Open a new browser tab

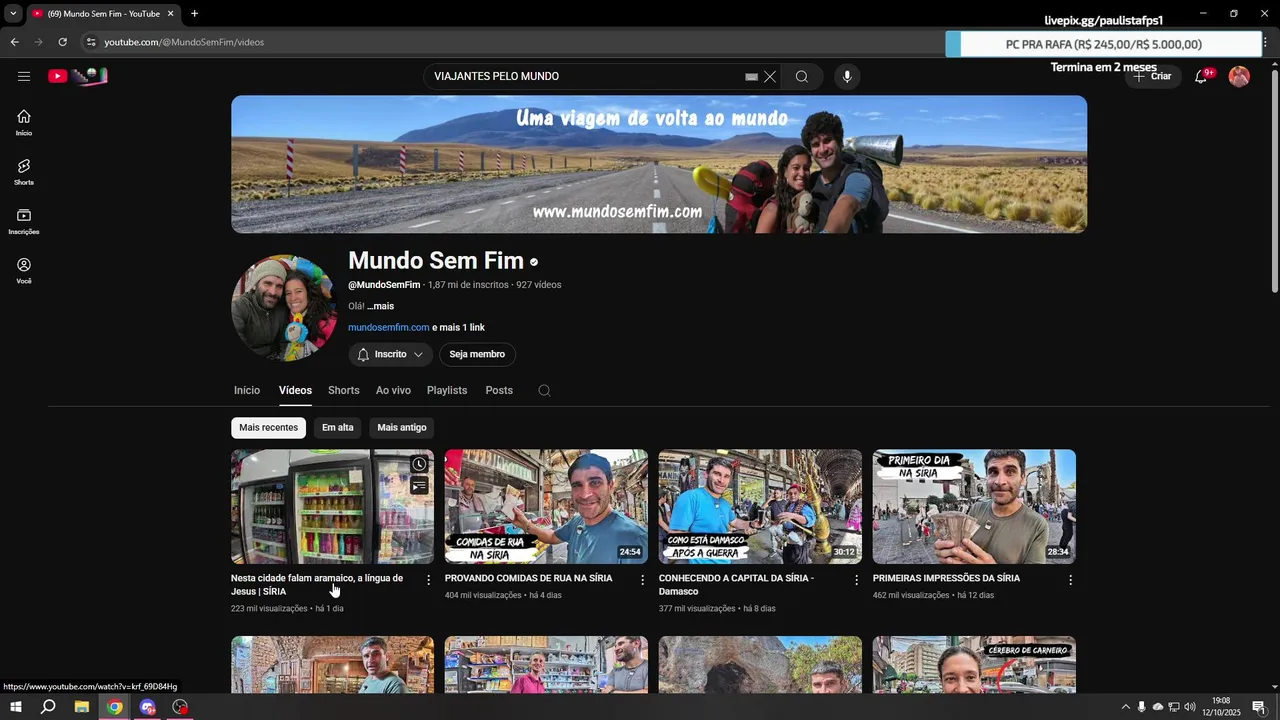coord(194,14)
